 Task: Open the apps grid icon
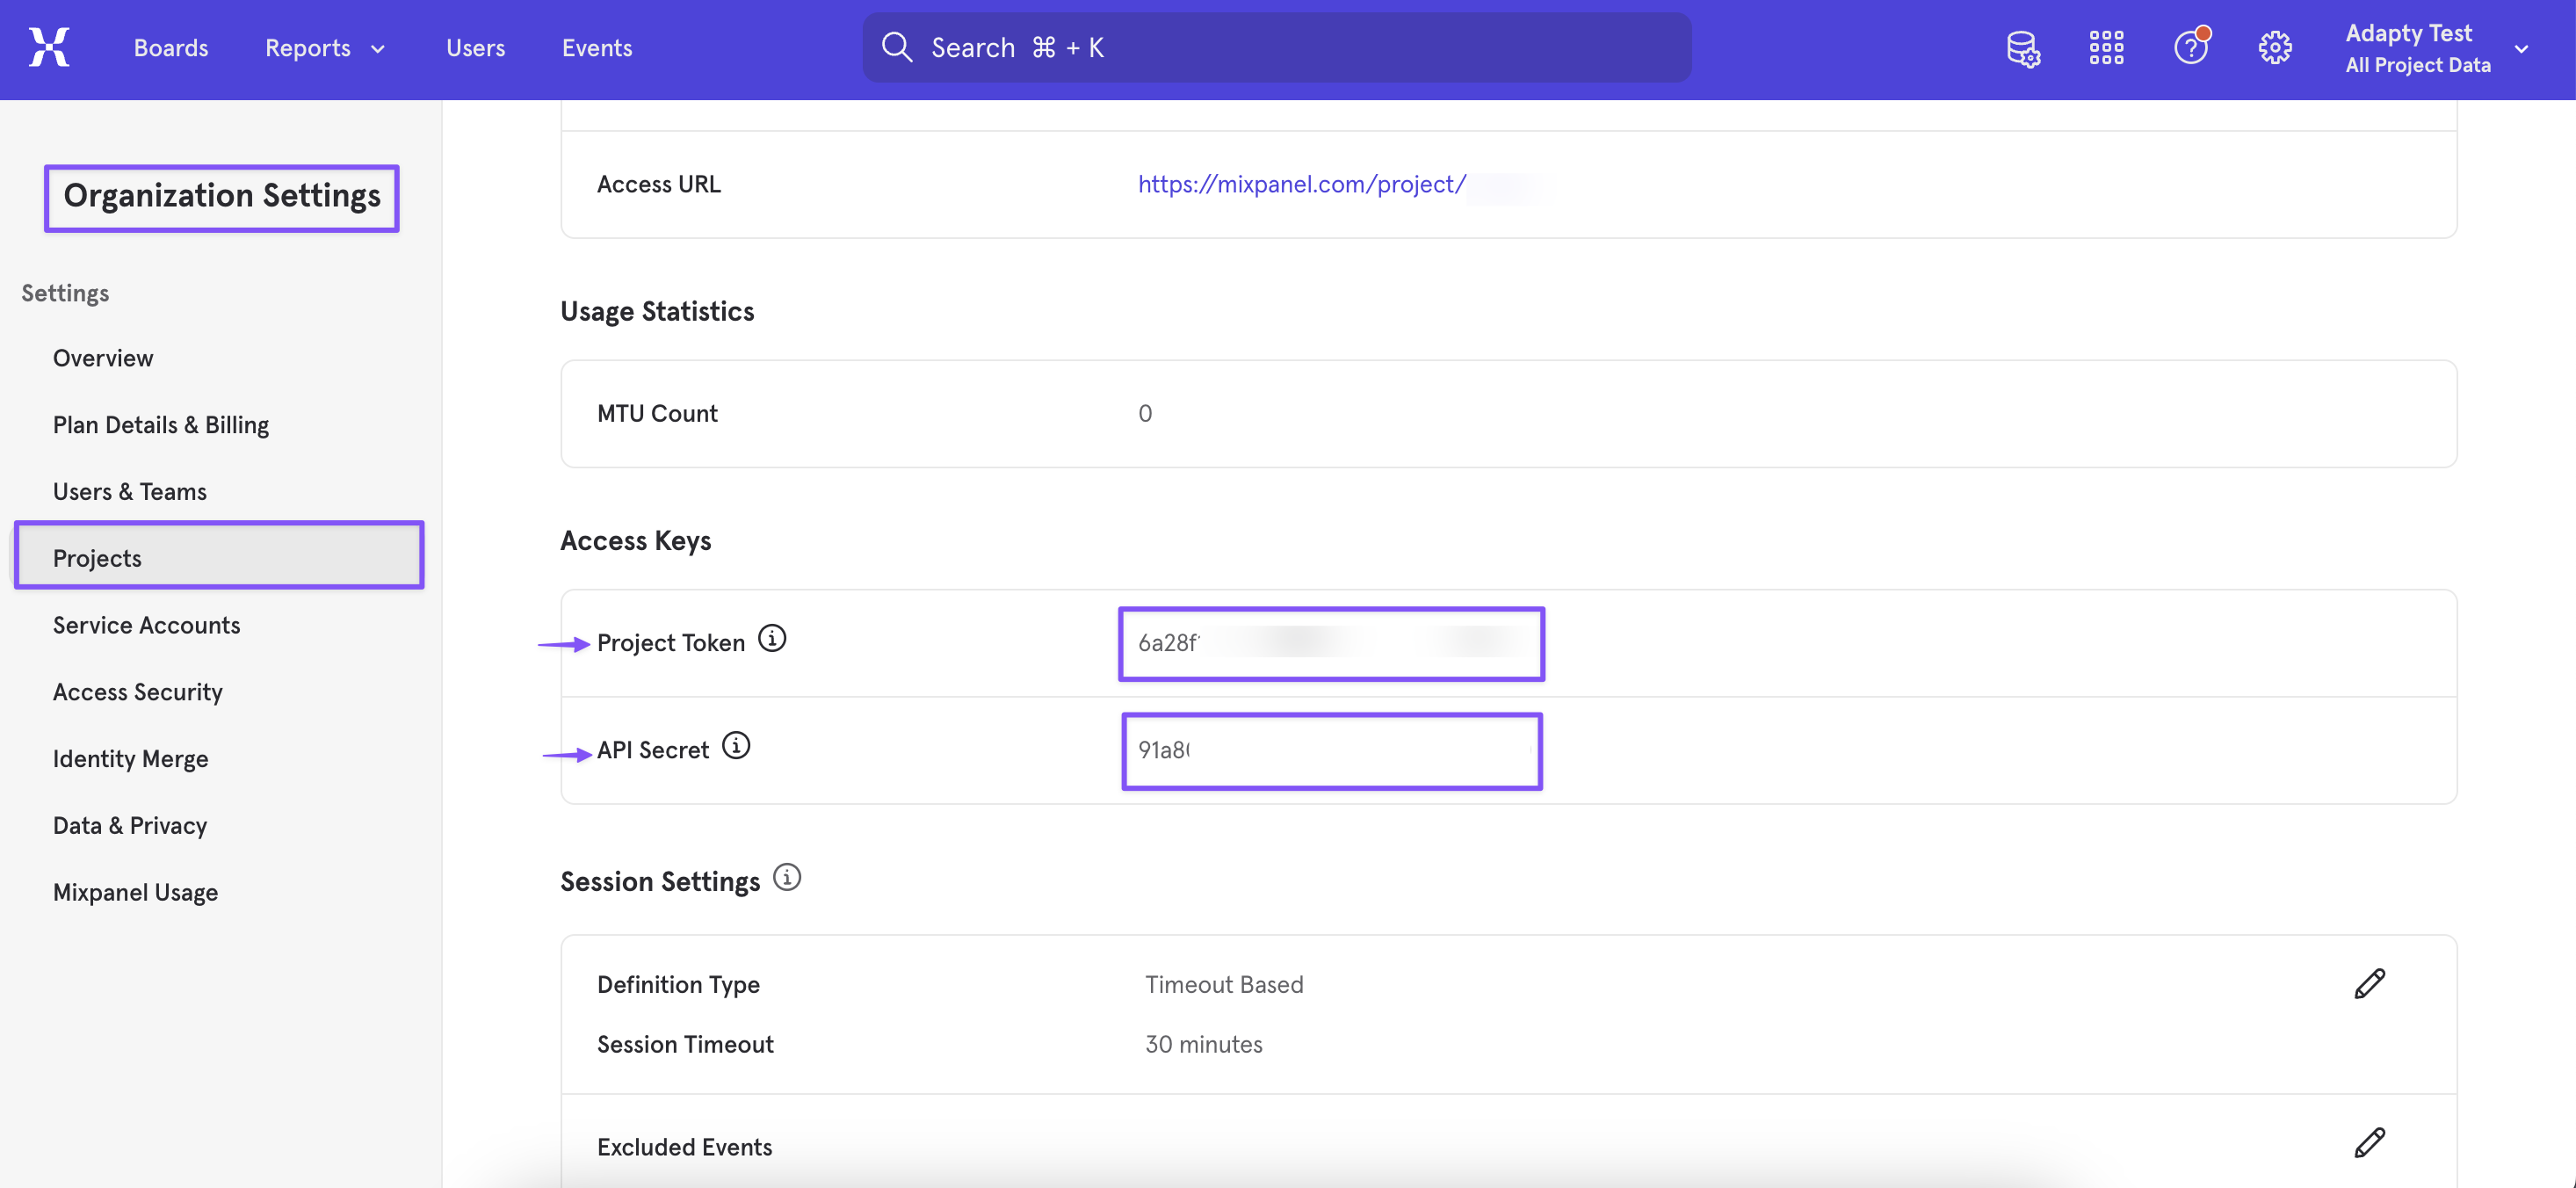point(2106,48)
